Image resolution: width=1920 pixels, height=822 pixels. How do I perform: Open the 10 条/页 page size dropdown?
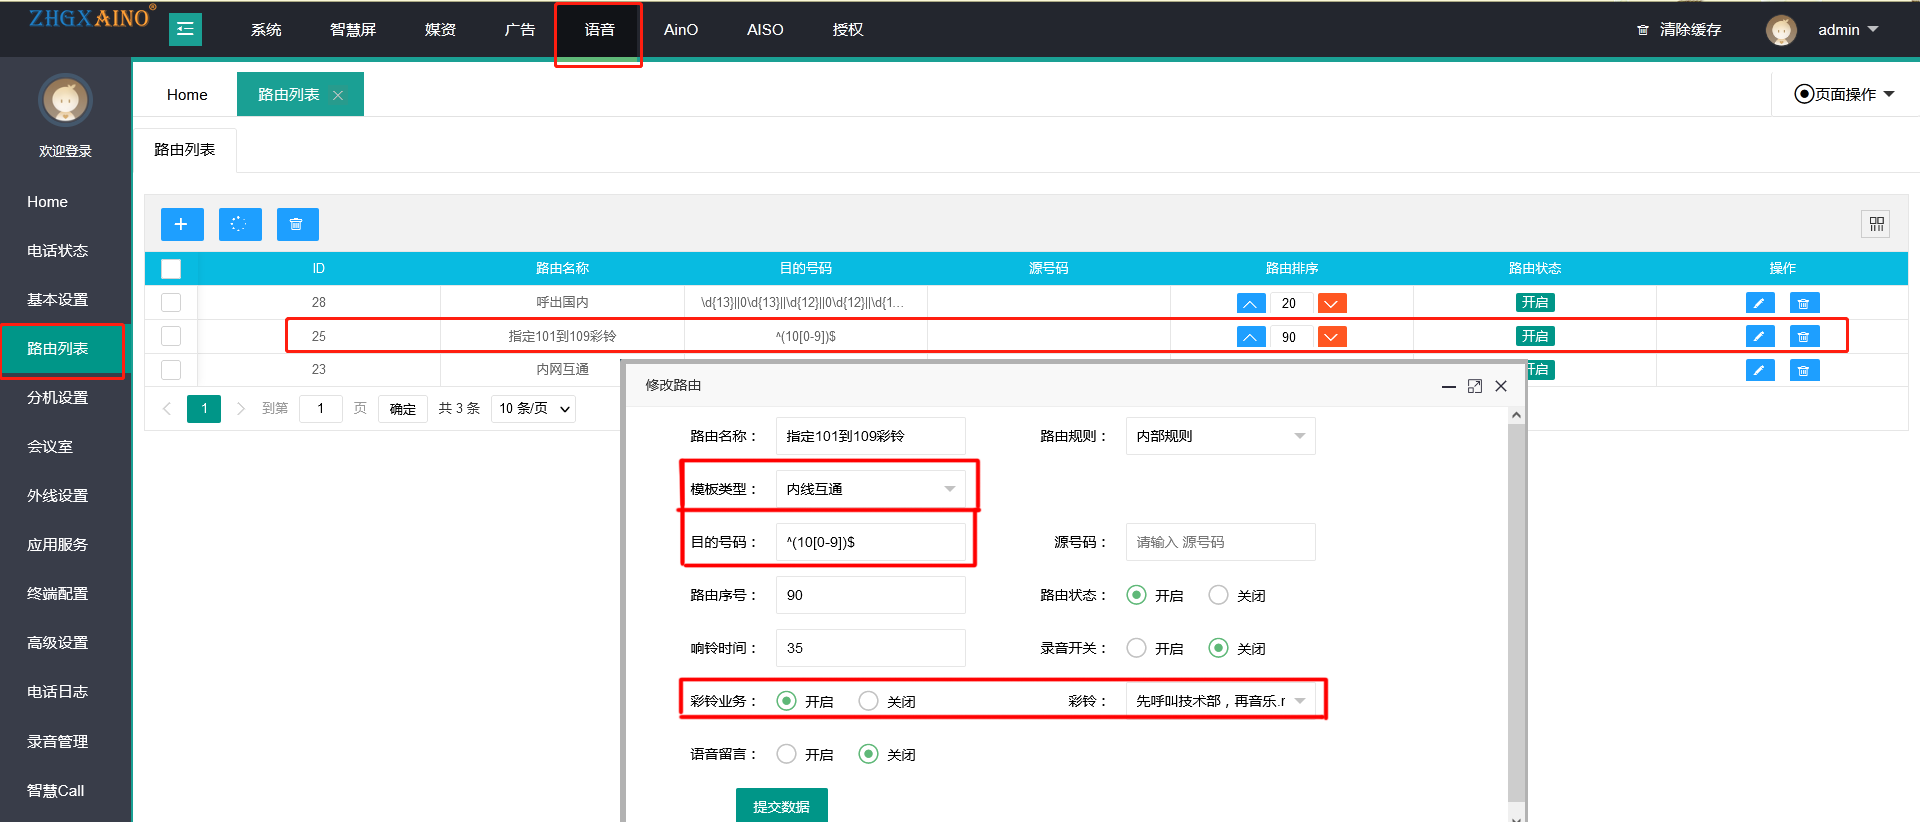(533, 408)
